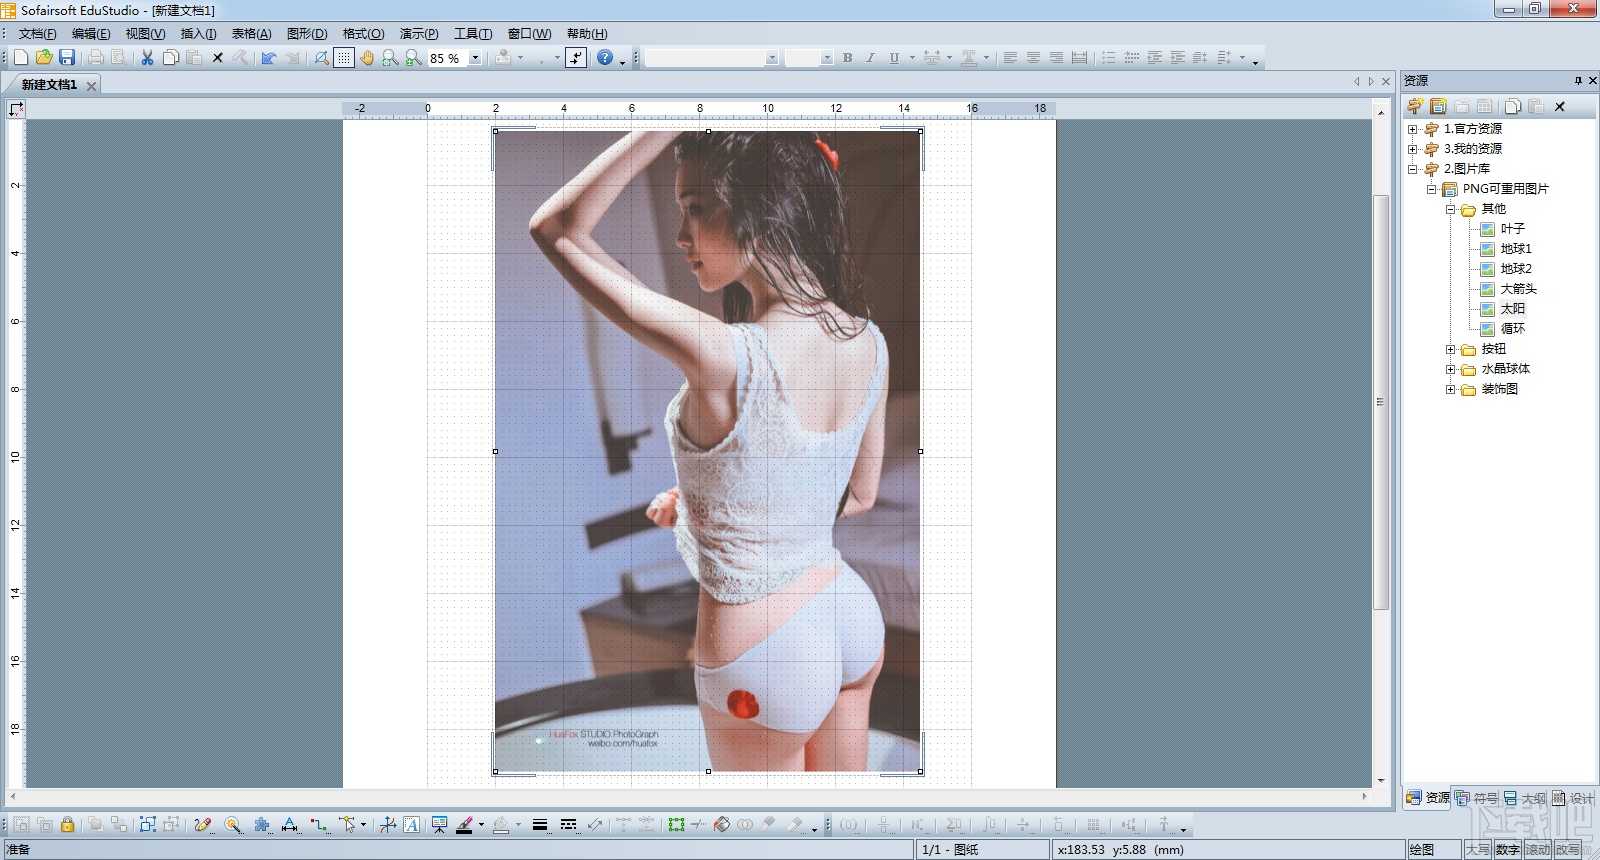This screenshot has height=860, width=1600.
Task: Click the zoom-in magnifier icon
Action: tap(413, 58)
